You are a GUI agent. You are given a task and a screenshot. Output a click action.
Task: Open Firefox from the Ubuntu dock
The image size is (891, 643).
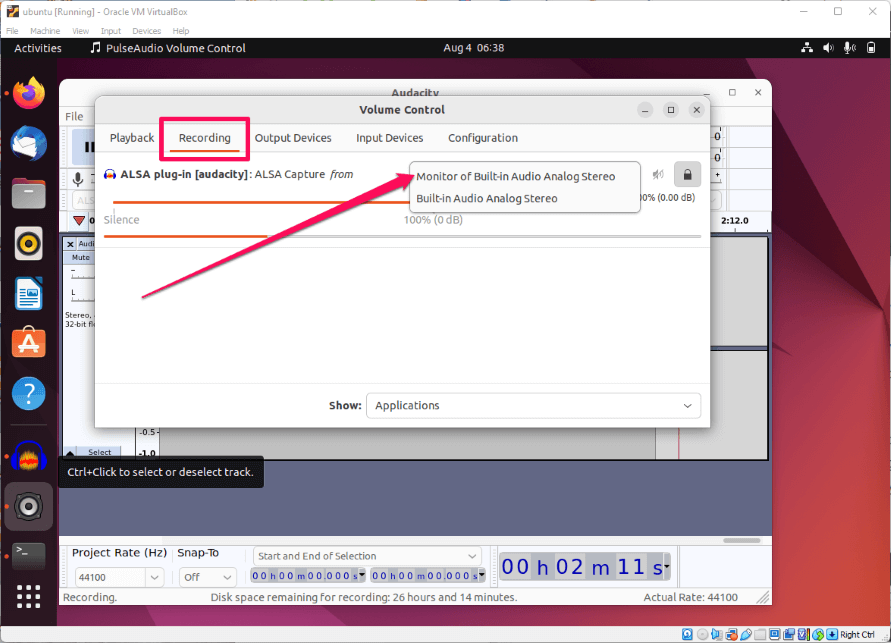click(x=28, y=93)
